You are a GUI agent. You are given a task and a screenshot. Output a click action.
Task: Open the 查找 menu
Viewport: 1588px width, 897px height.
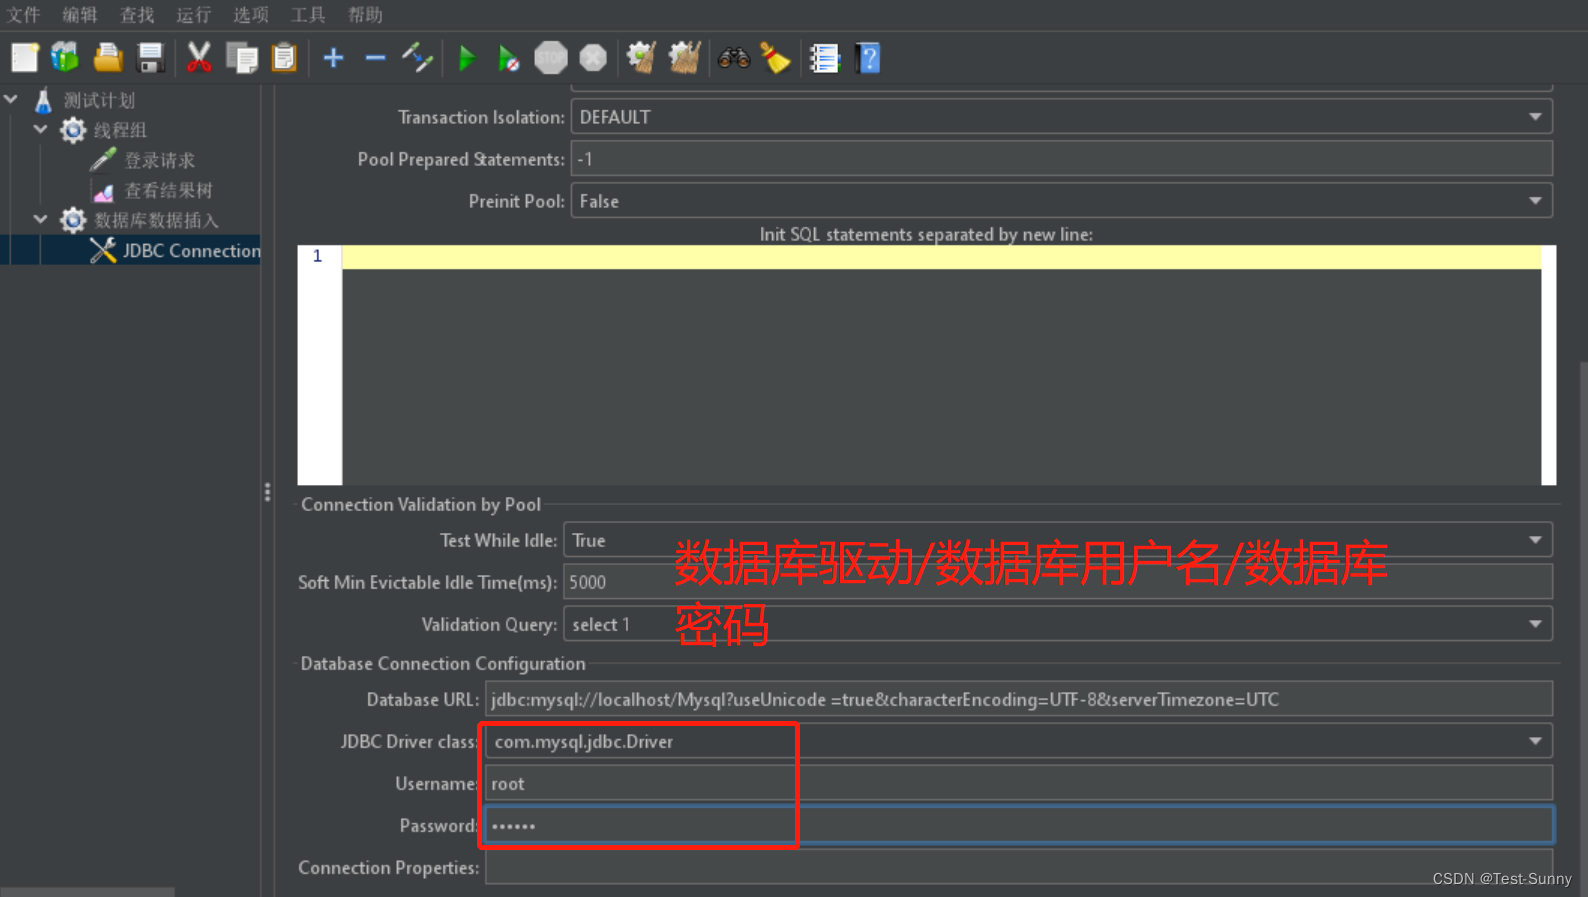(x=137, y=15)
